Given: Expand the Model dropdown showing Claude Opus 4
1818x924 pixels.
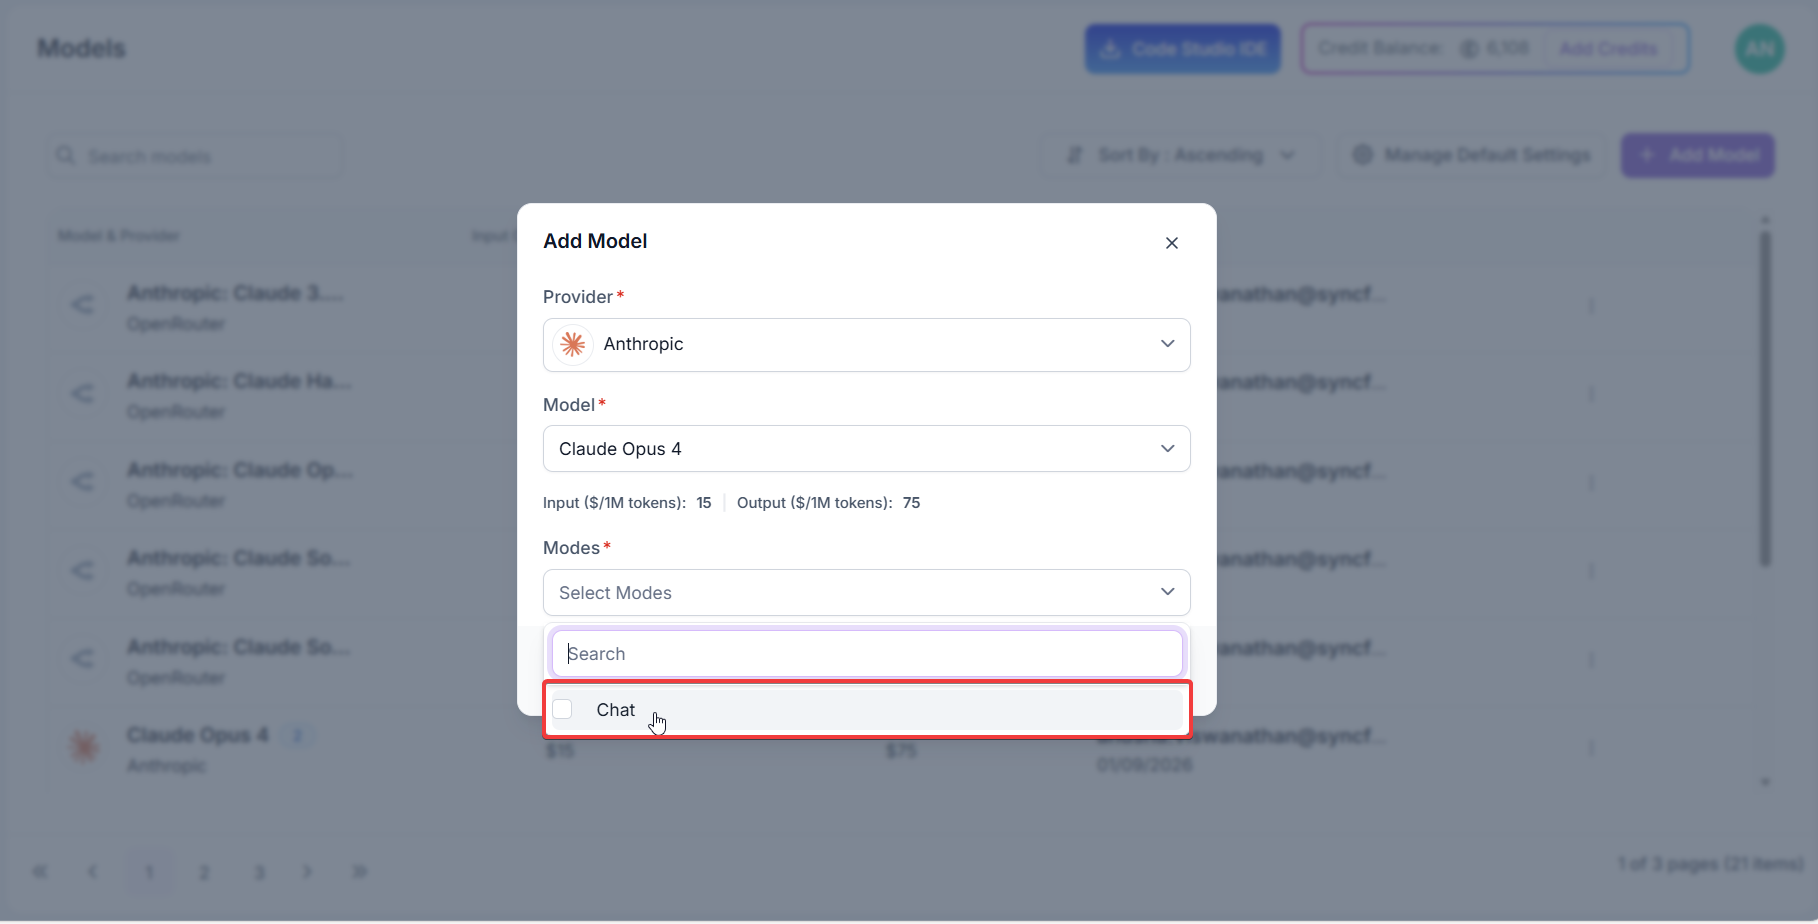Looking at the screenshot, I should point(866,449).
